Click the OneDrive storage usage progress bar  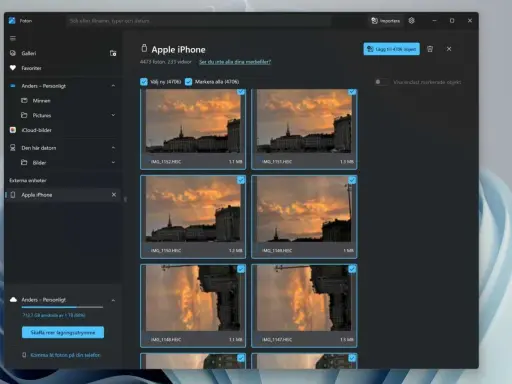click(62, 307)
